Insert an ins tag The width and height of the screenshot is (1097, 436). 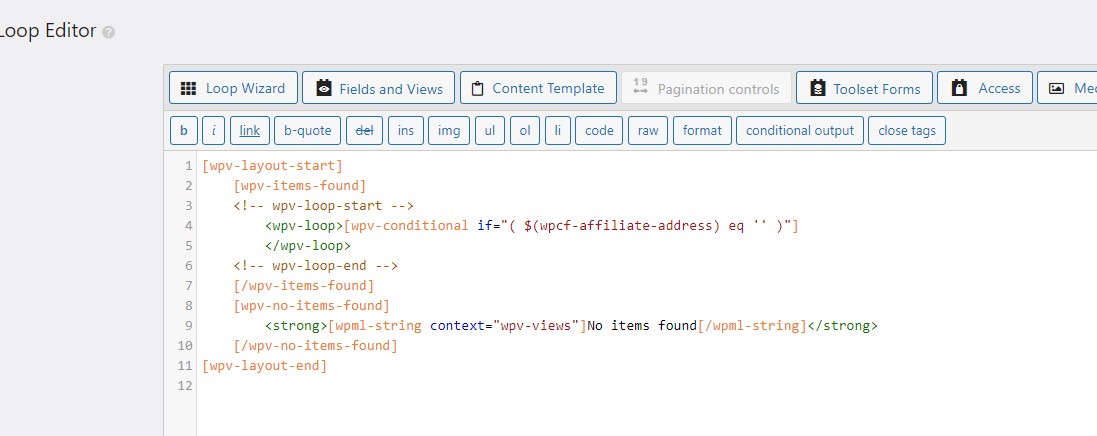pyautogui.click(x=406, y=130)
